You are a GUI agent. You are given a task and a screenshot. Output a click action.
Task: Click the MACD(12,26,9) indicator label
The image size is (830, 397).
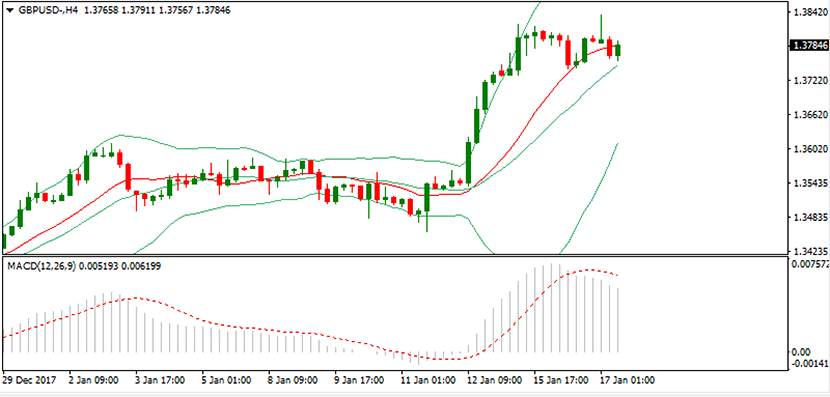click(41, 266)
